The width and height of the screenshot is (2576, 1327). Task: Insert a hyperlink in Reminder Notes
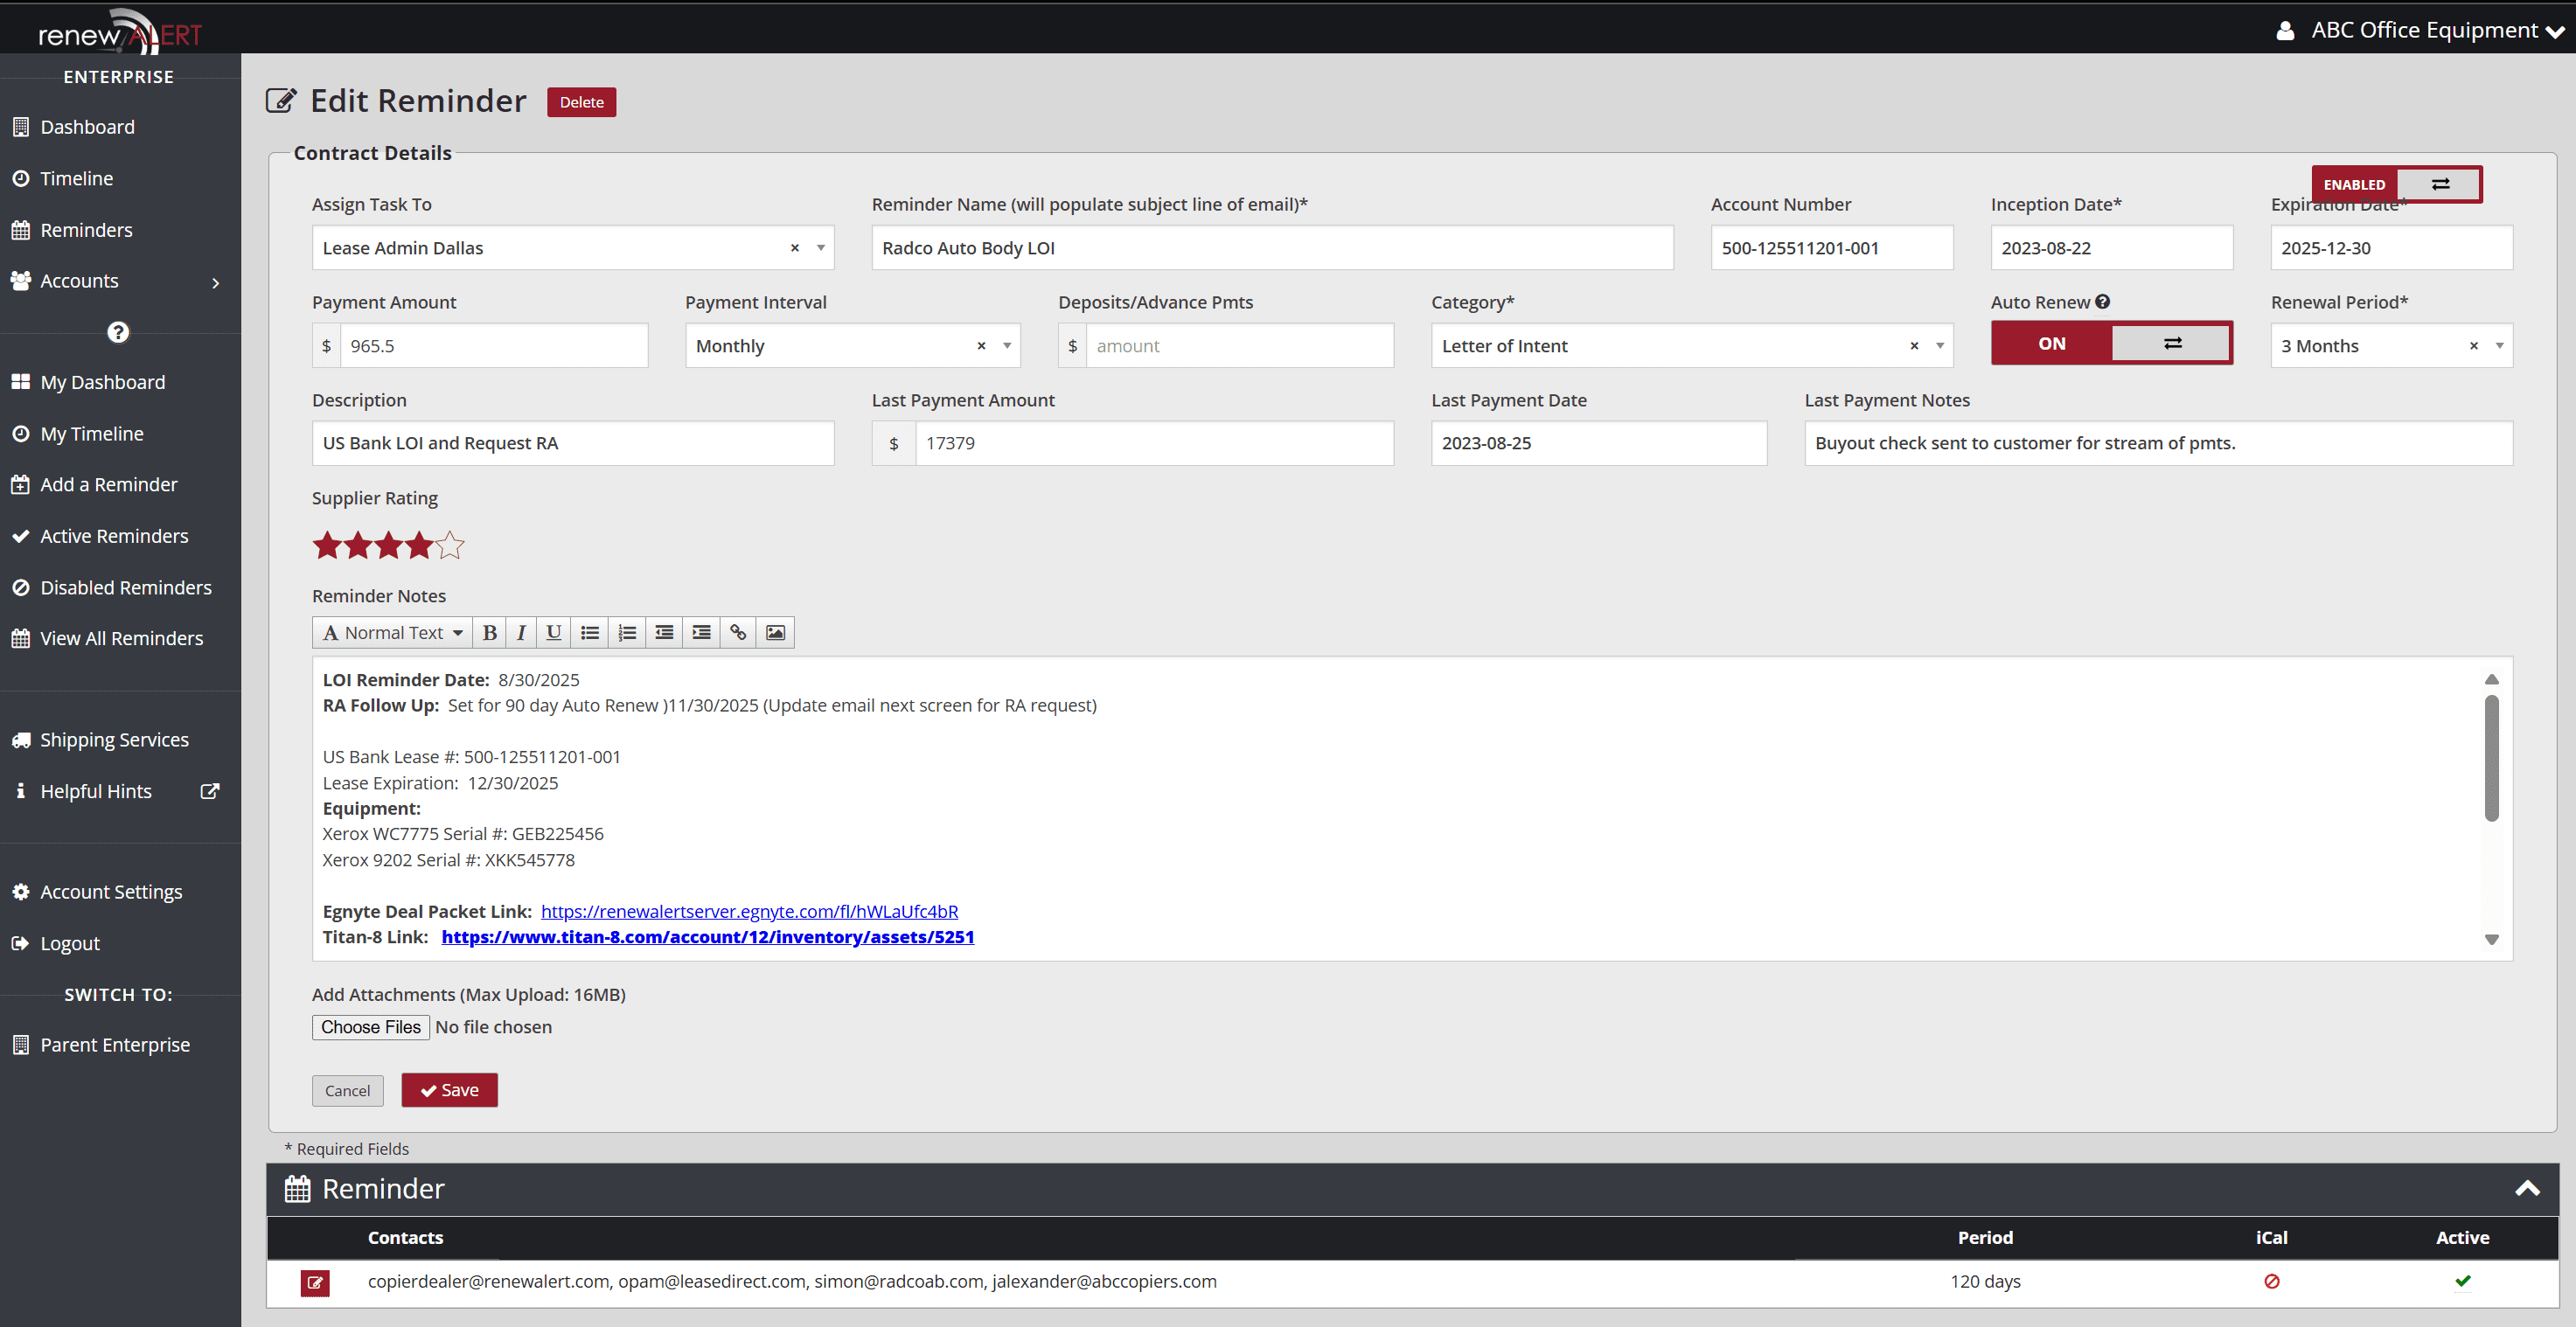[x=738, y=632]
